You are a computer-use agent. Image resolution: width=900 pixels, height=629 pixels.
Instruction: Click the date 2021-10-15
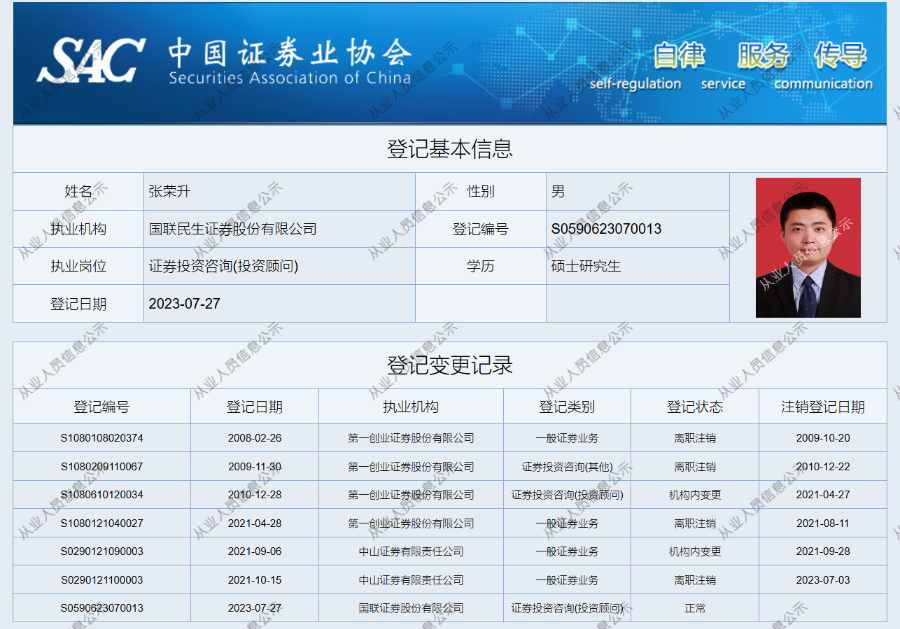coord(254,580)
